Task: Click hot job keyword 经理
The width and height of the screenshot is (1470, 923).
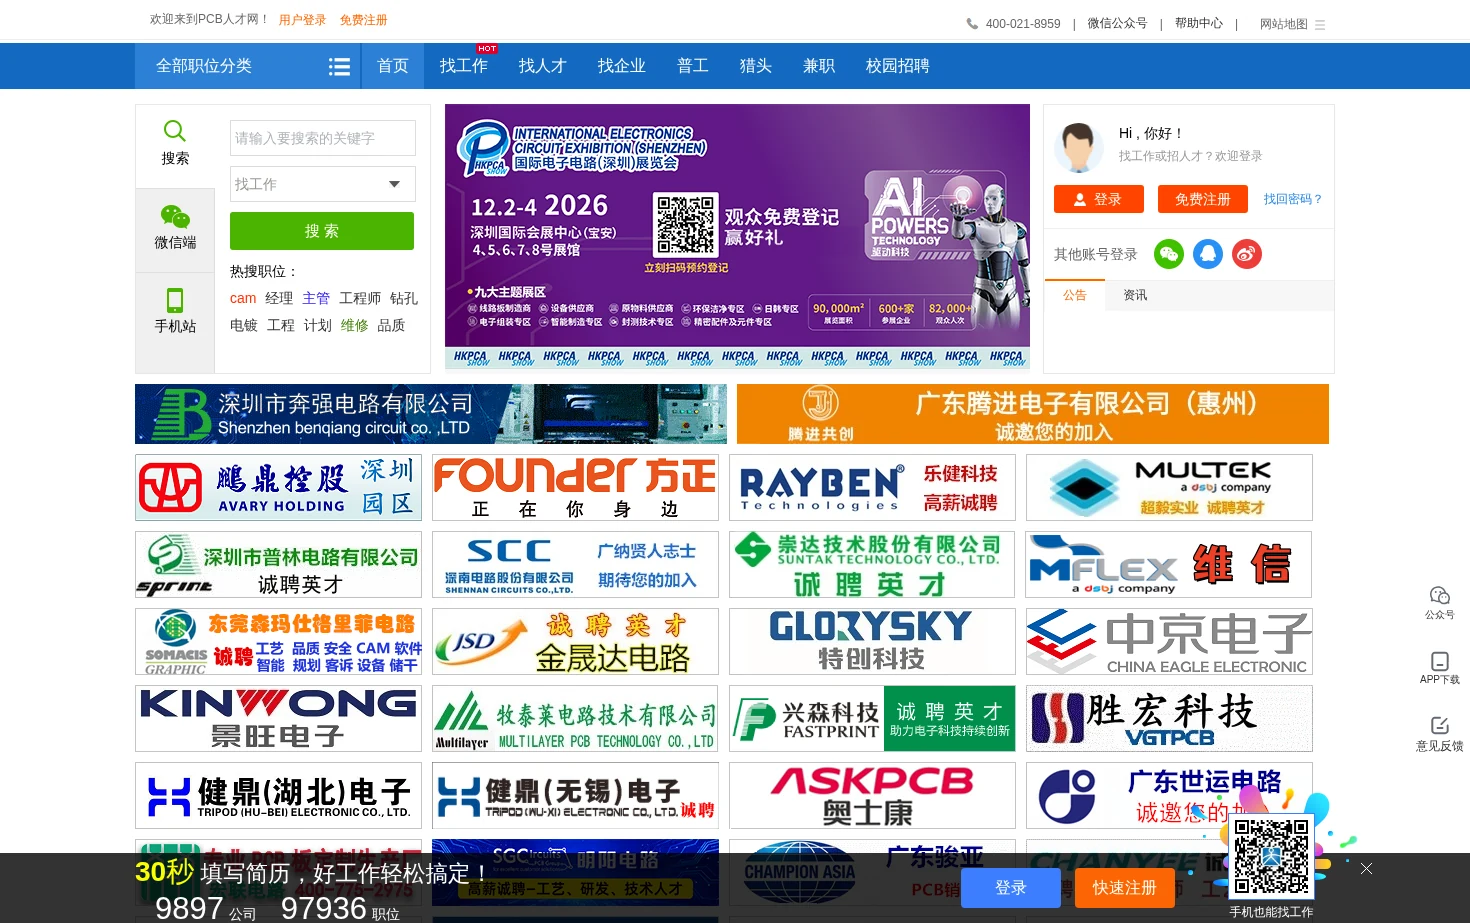Action: (279, 298)
